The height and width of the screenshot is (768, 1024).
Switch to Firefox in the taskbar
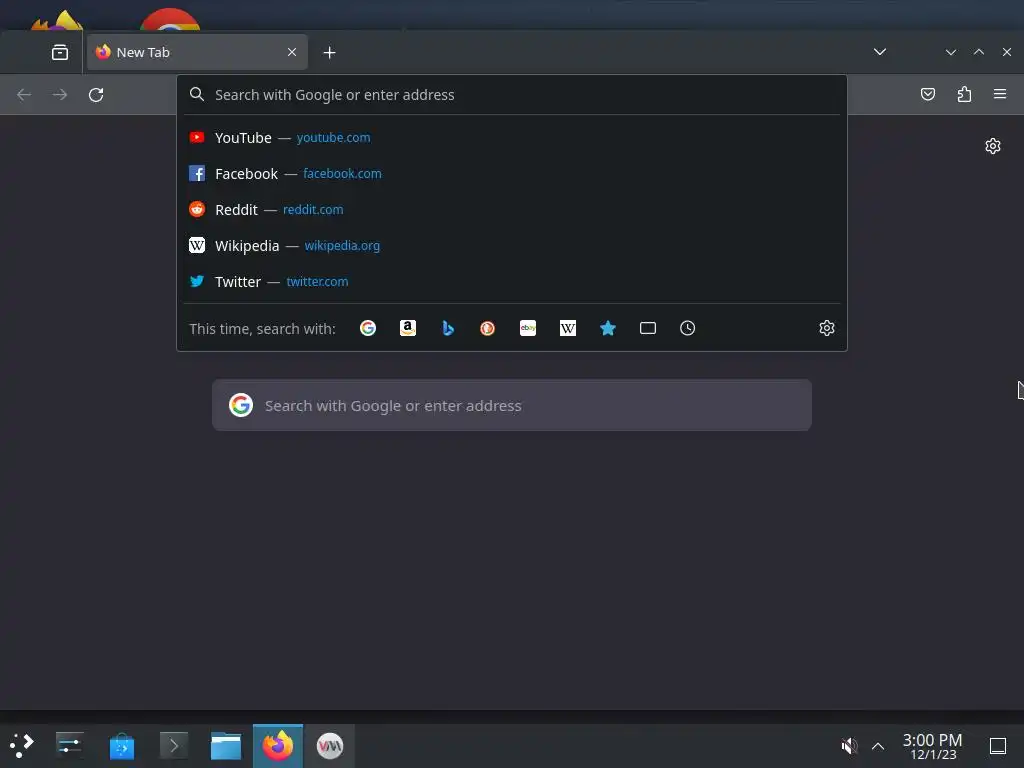click(278, 745)
